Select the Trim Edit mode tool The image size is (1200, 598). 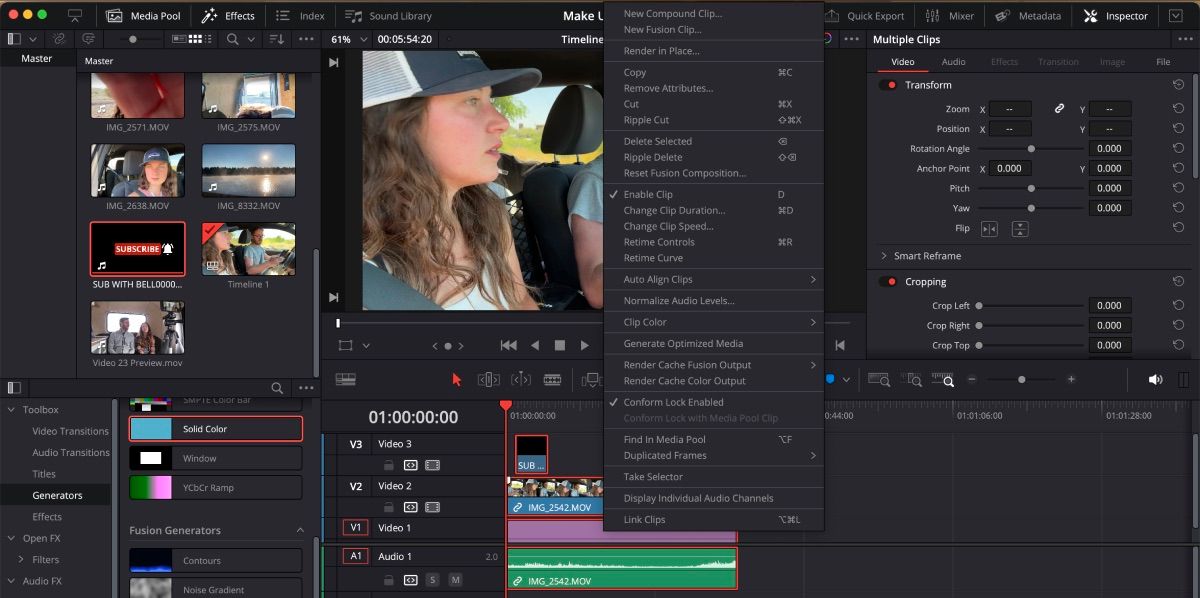pos(488,379)
